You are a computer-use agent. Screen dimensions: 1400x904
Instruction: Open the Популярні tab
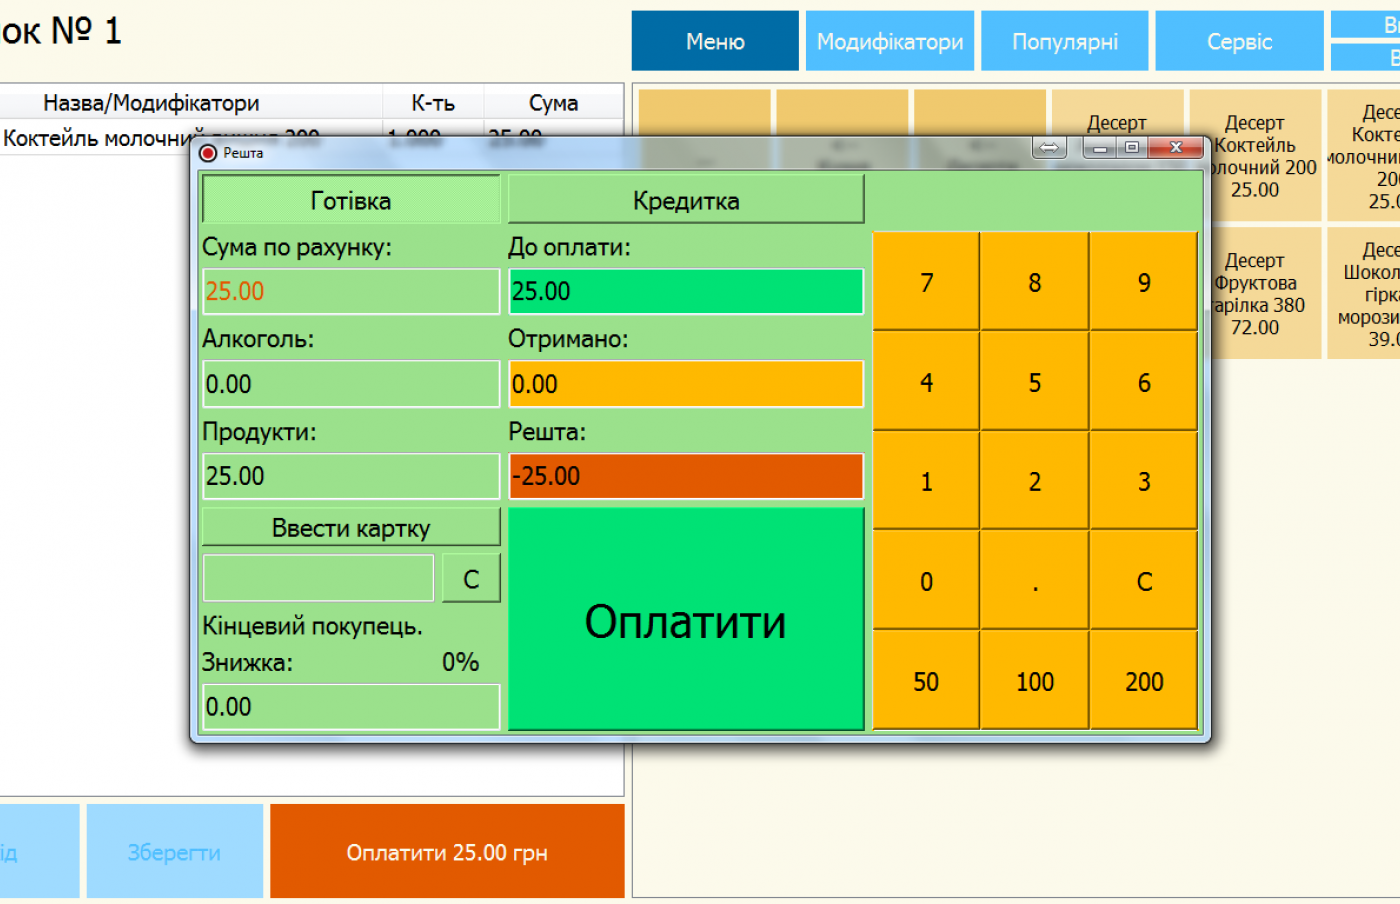1064,41
